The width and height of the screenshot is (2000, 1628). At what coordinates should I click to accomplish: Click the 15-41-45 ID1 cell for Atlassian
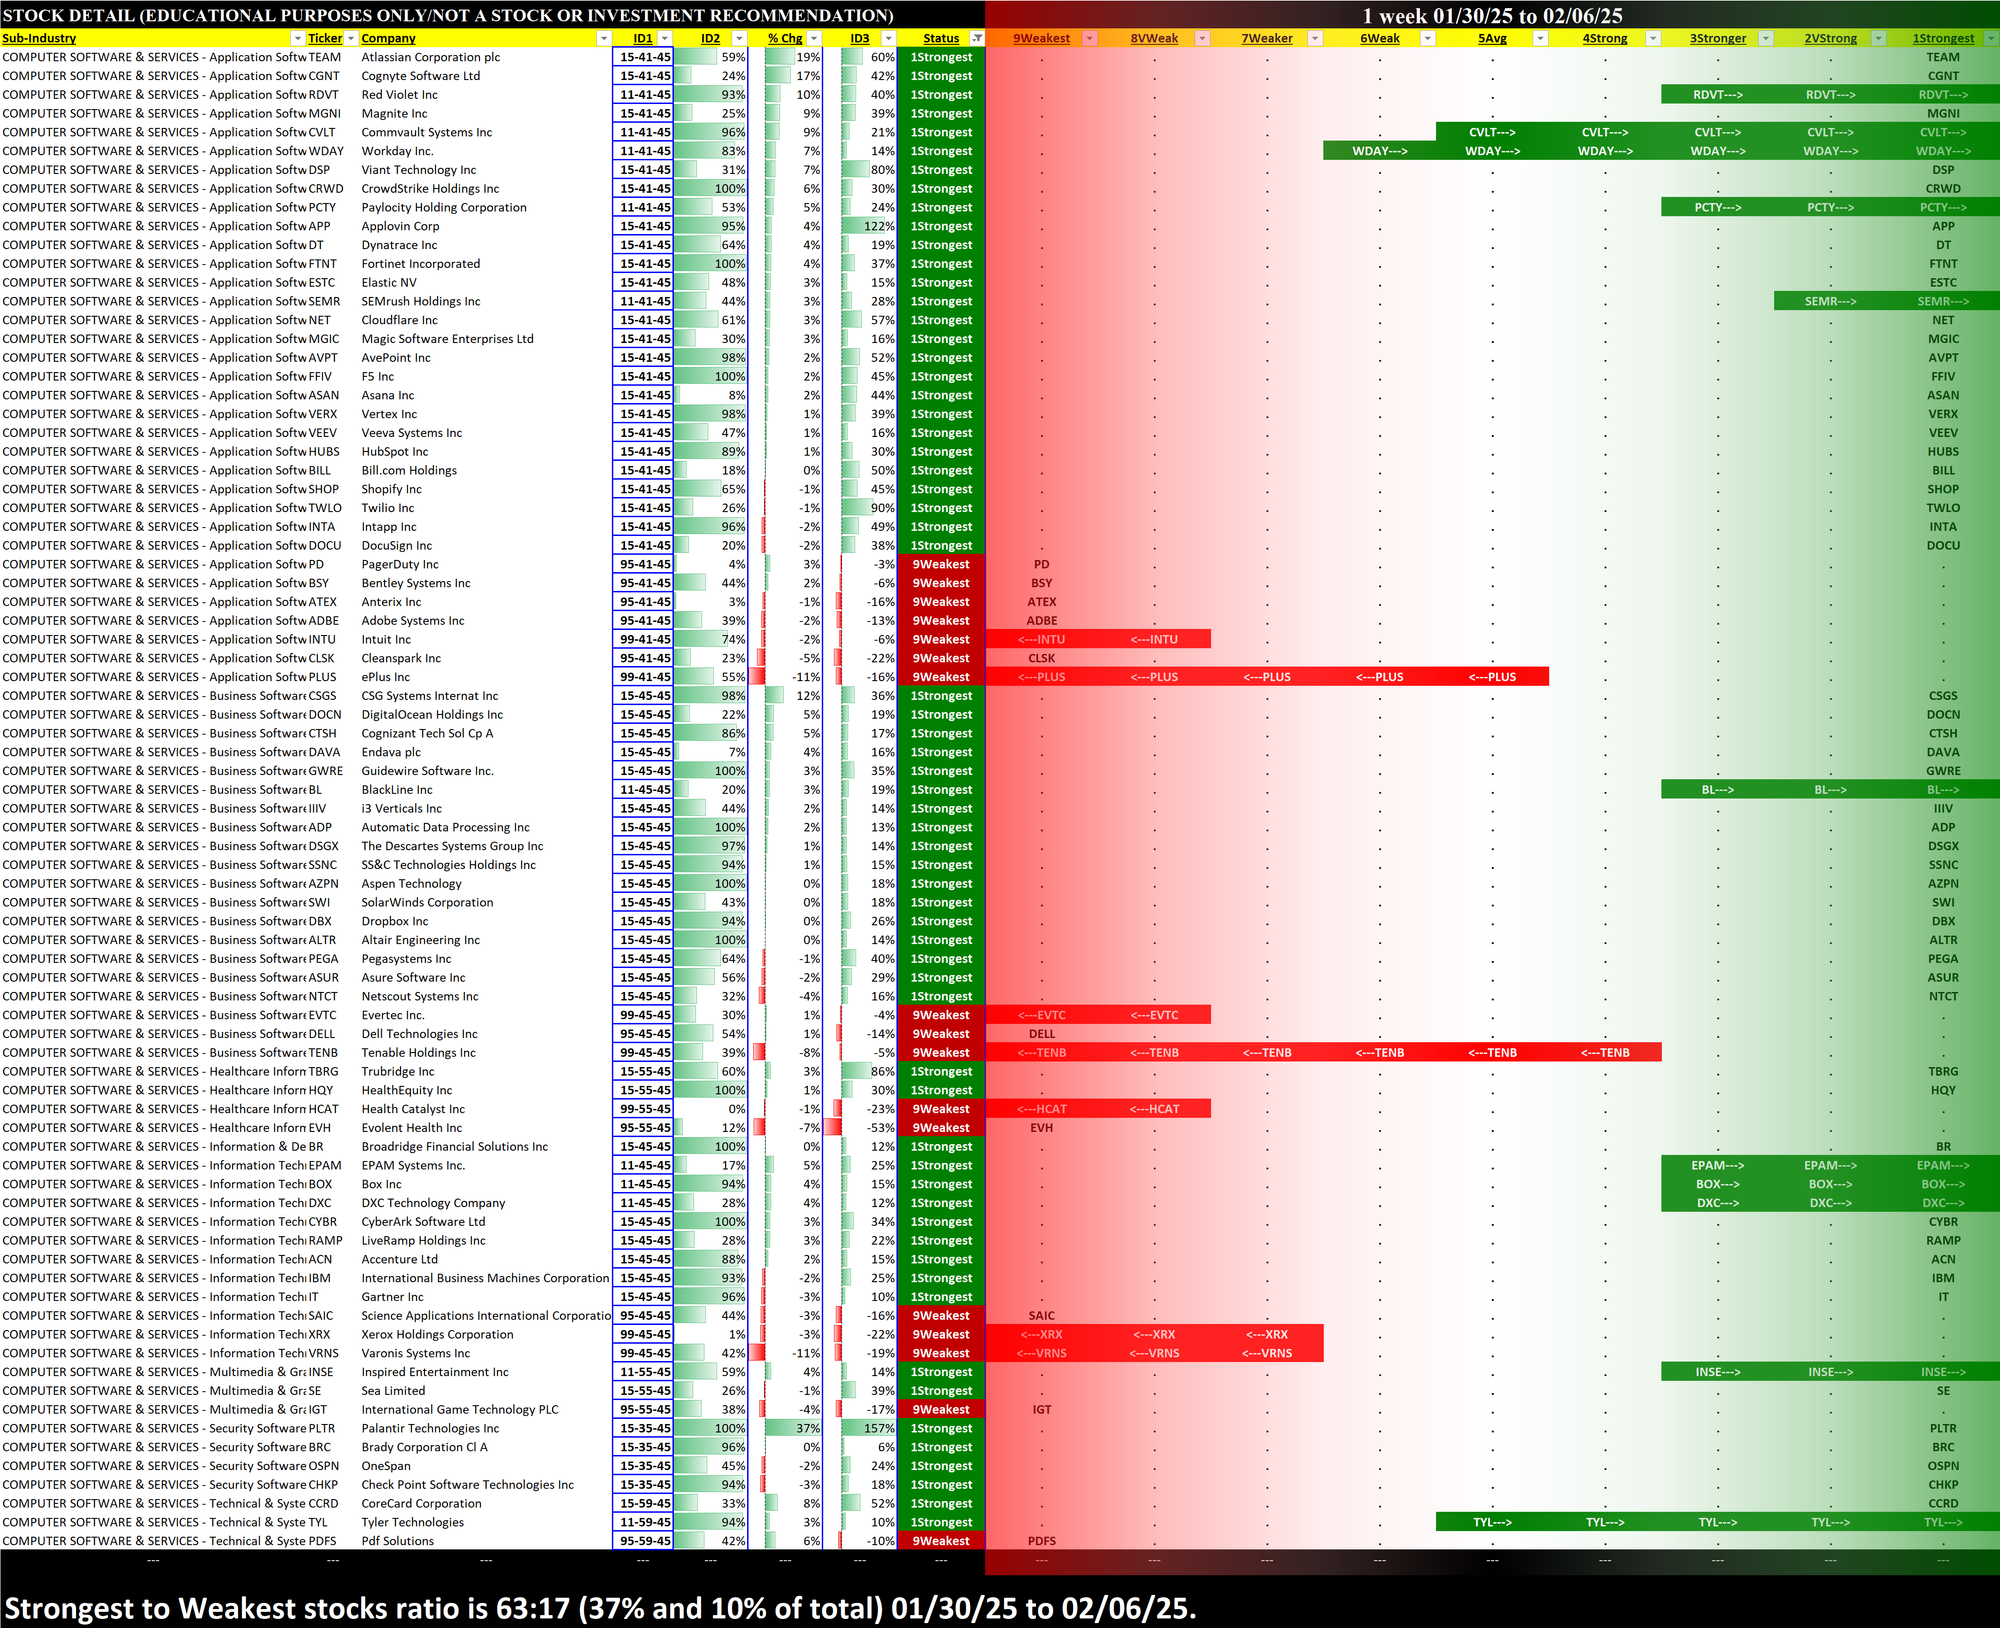pos(645,57)
